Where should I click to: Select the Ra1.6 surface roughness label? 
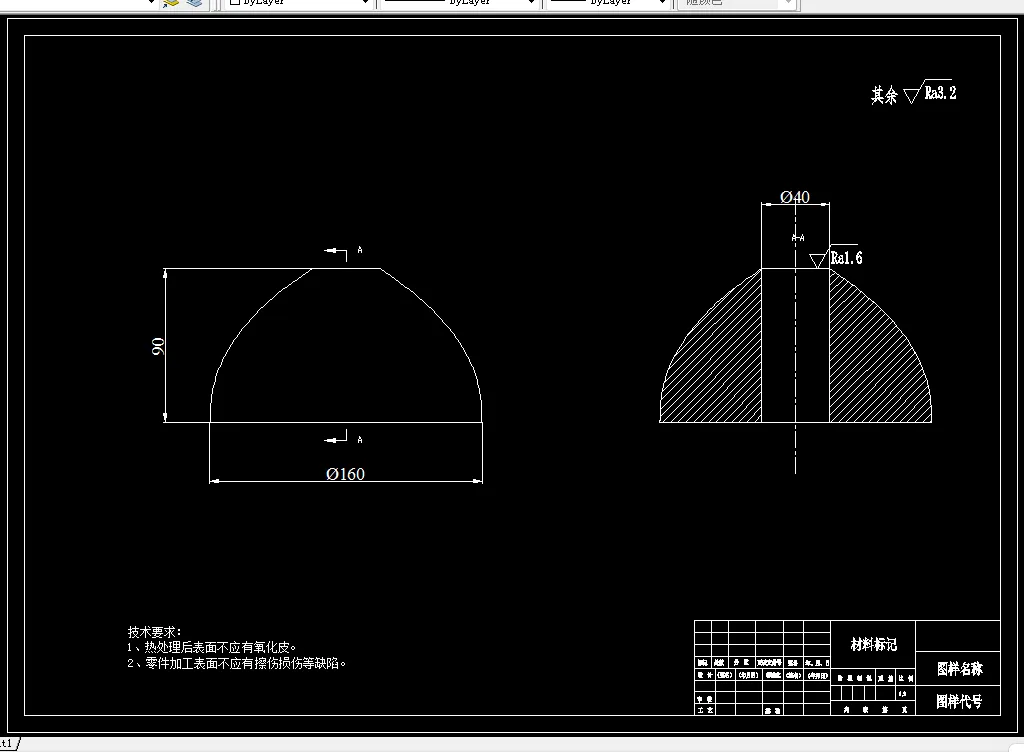tap(846, 258)
